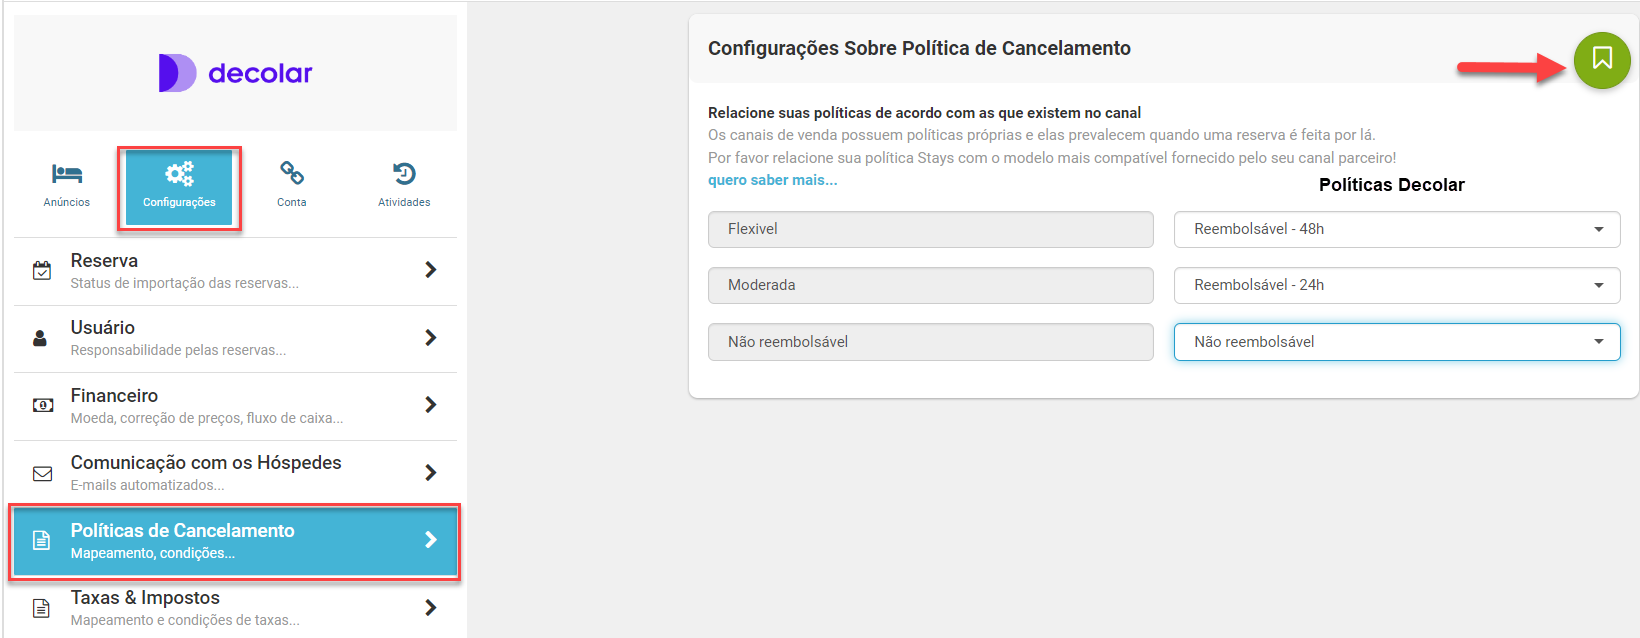This screenshot has height=638, width=1640.
Task: Click the green bookmark save button
Action: (1601, 60)
